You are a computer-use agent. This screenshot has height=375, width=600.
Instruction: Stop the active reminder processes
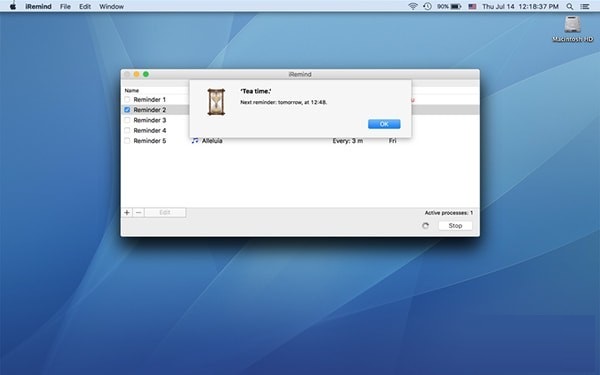click(x=455, y=226)
